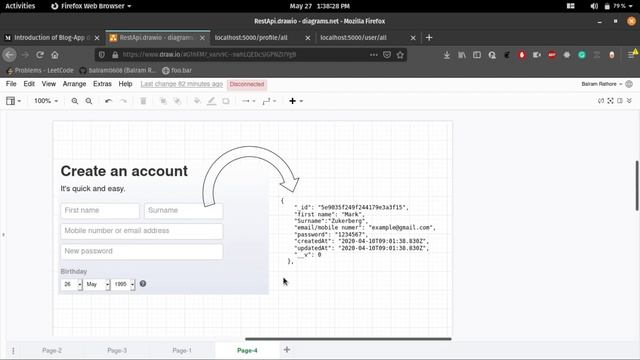
Task: Click the zoom in magnifier icon
Action: 75,101
